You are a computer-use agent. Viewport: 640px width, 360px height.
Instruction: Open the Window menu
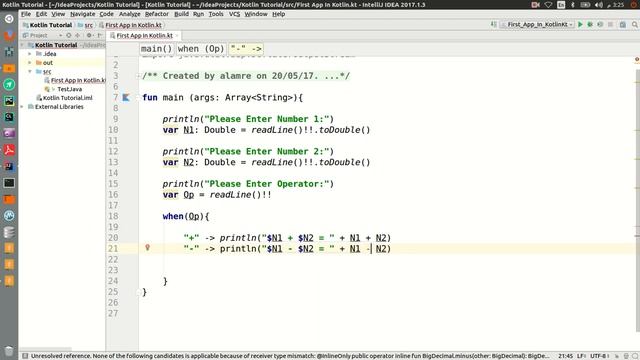point(256,14)
